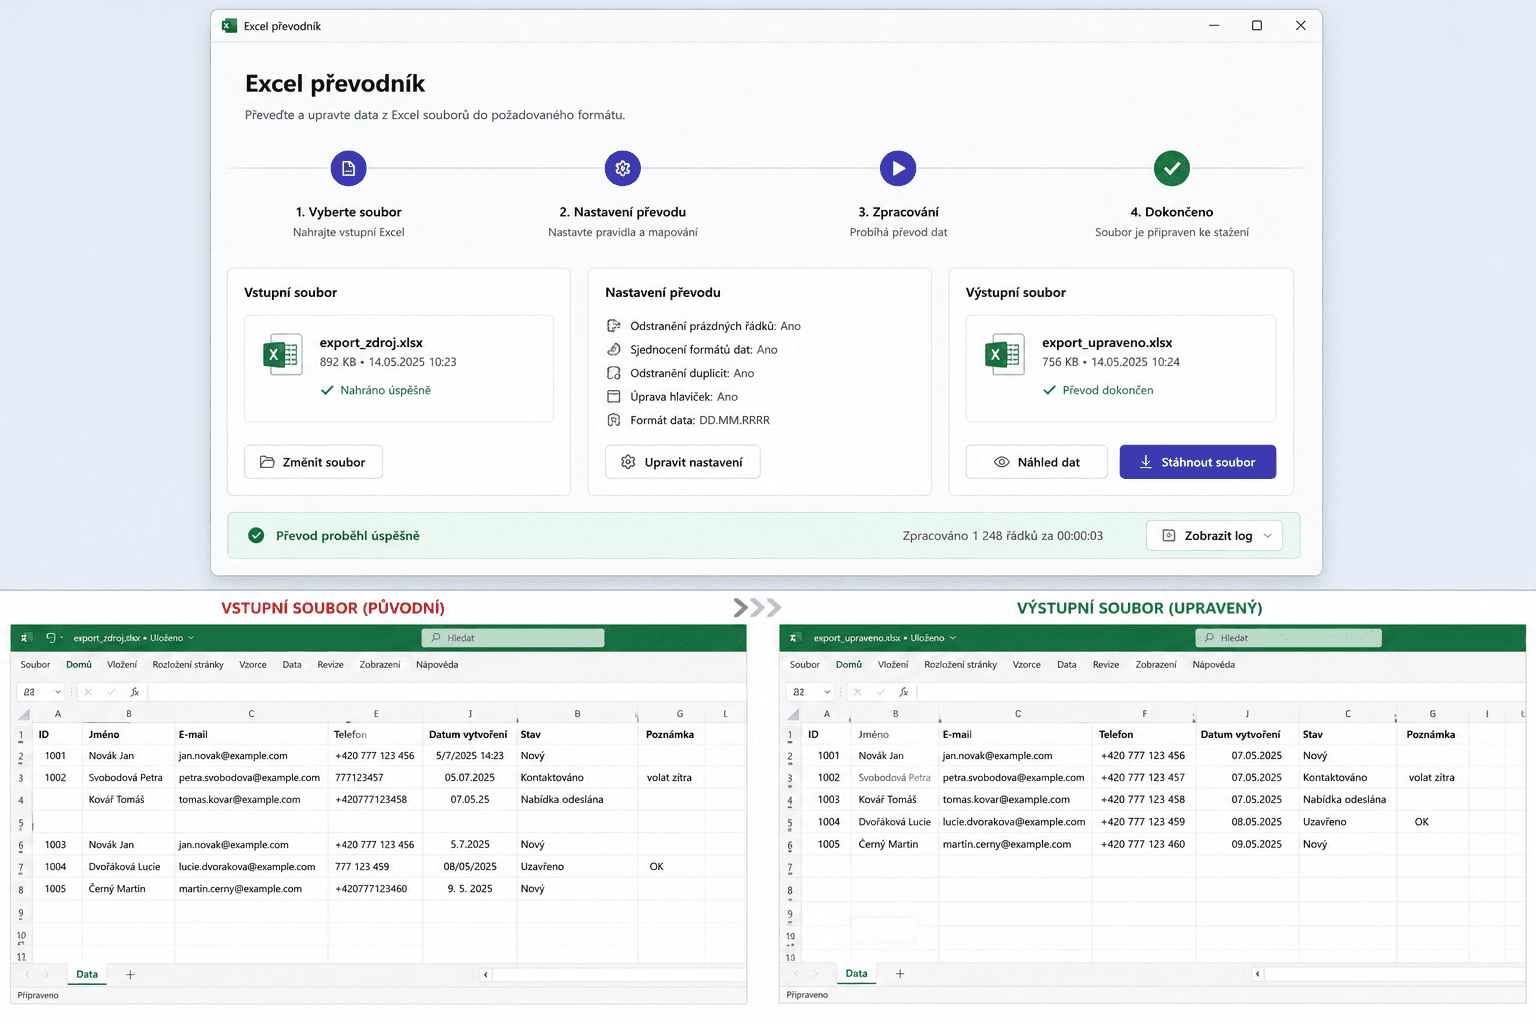Click the step 3 play icon circle
The width and height of the screenshot is (1536, 1024).
tap(898, 168)
